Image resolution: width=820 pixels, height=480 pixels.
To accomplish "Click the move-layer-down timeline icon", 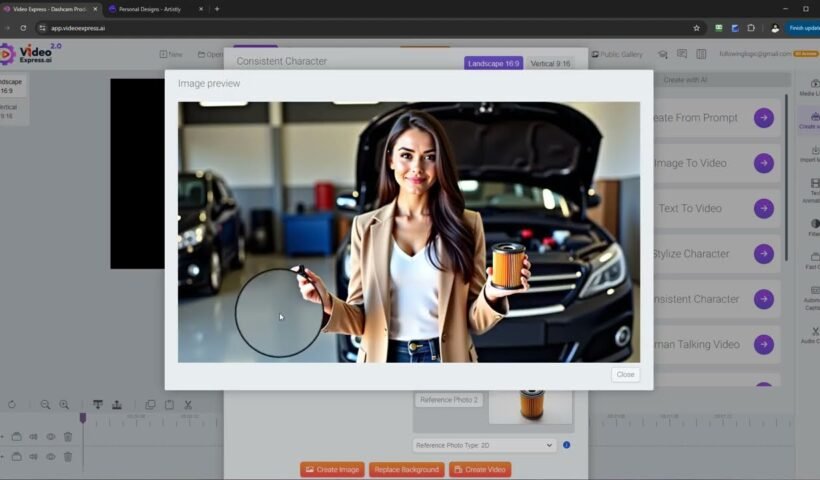I will click(x=98, y=405).
